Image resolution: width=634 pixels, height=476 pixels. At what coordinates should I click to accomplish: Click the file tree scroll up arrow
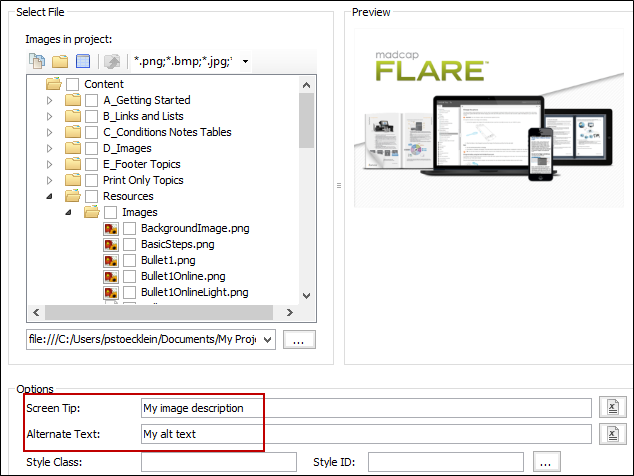coord(306,85)
